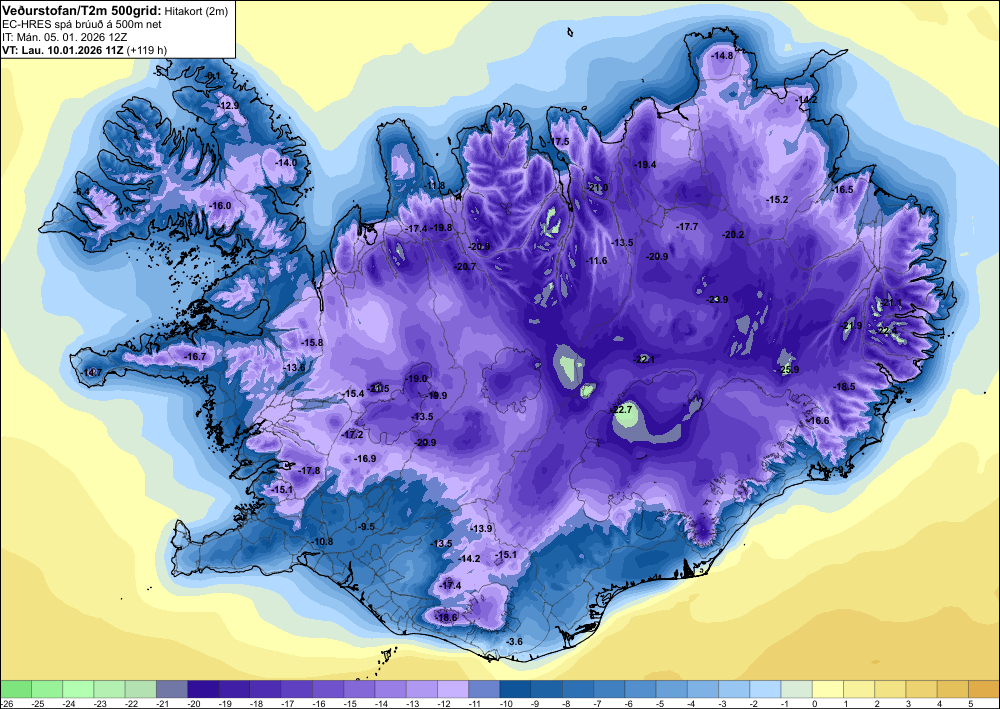
Task: Click the -11.6 temperature label
Action: point(597,261)
